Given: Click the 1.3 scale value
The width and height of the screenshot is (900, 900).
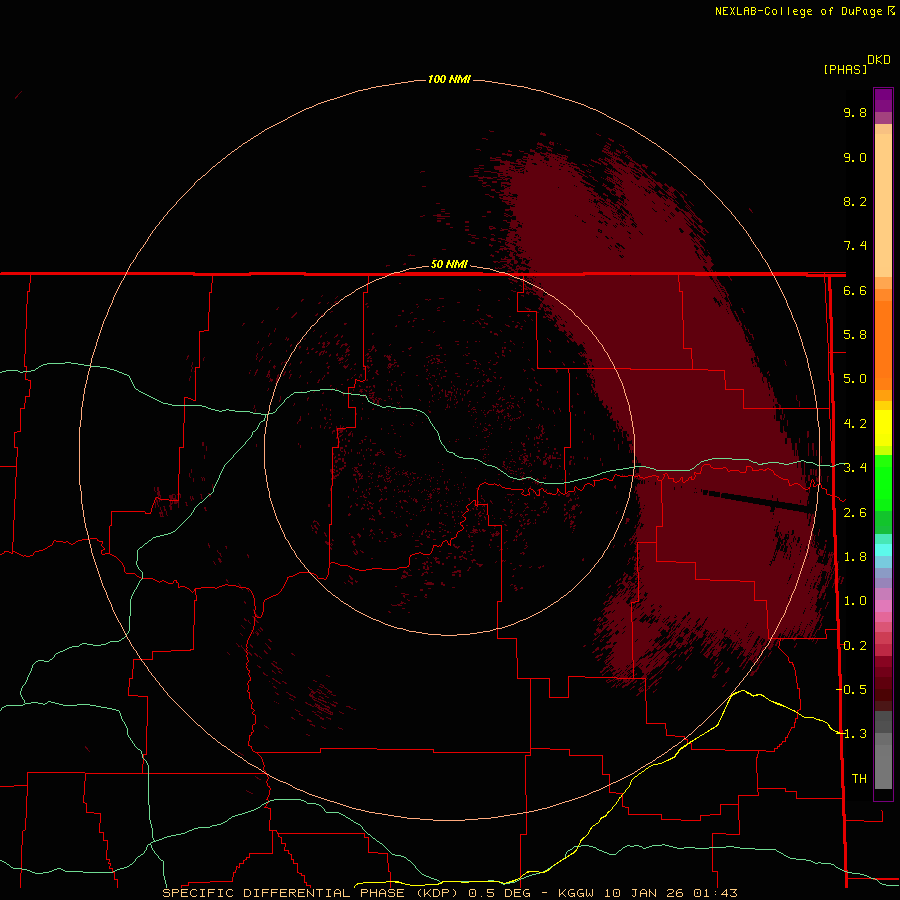Looking at the screenshot, I should (855, 734).
